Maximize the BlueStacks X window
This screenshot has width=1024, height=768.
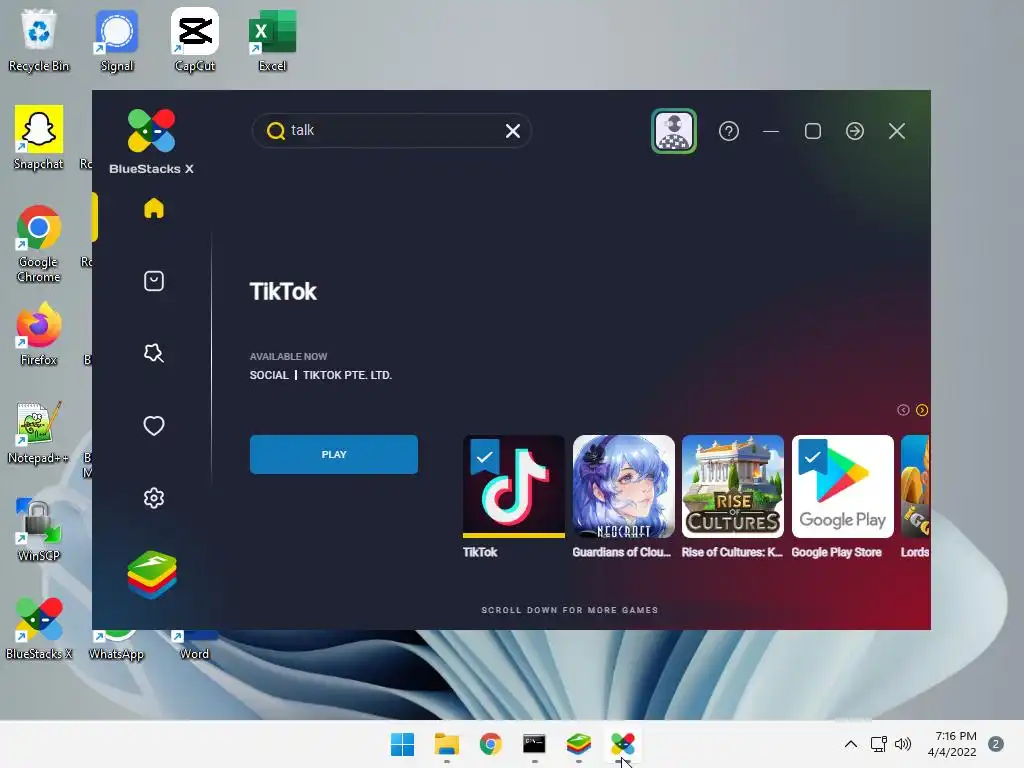coord(812,131)
